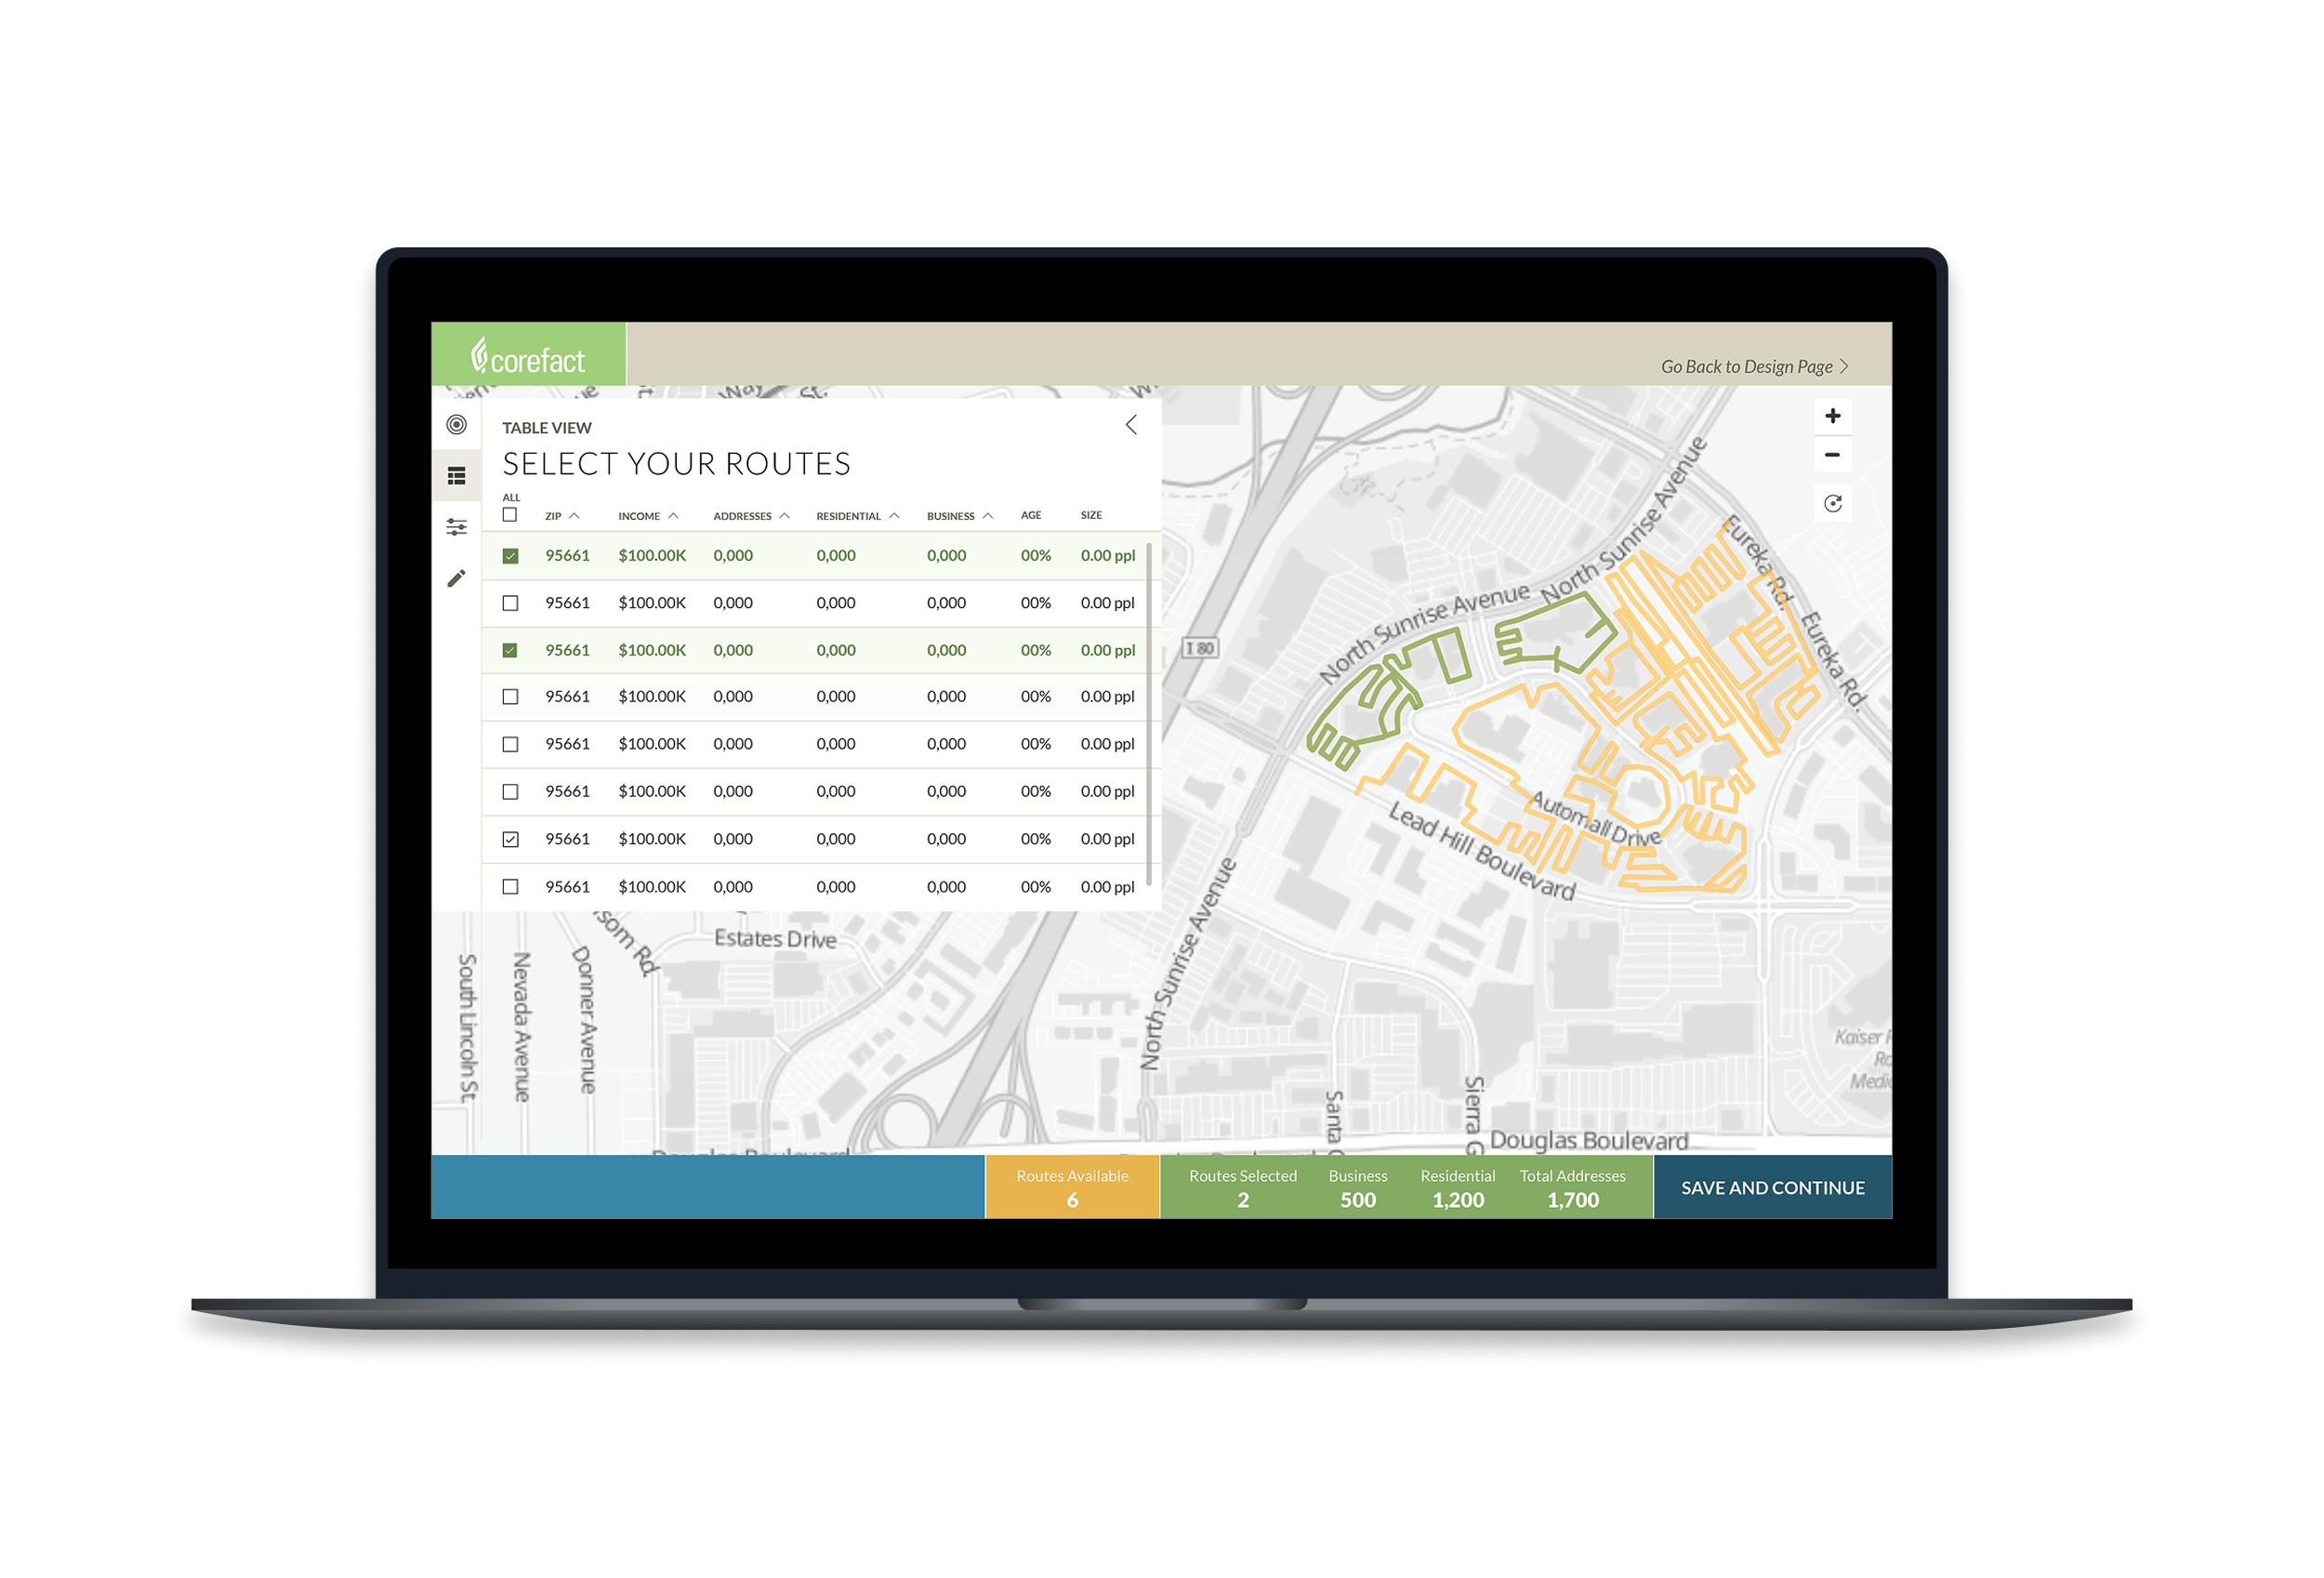Sort by the RESIDENTIAL column arrow
Image resolution: width=2324 pixels, height=1578 pixels.
point(894,516)
